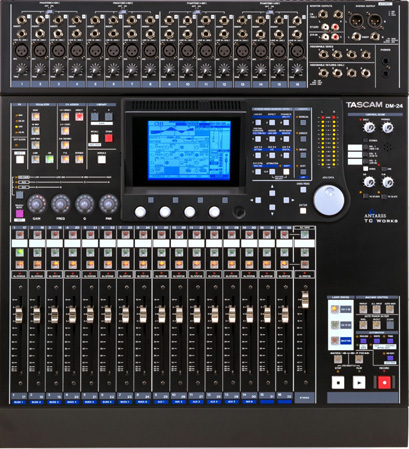Arm recording with the red RECORD key

click(384, 382)
